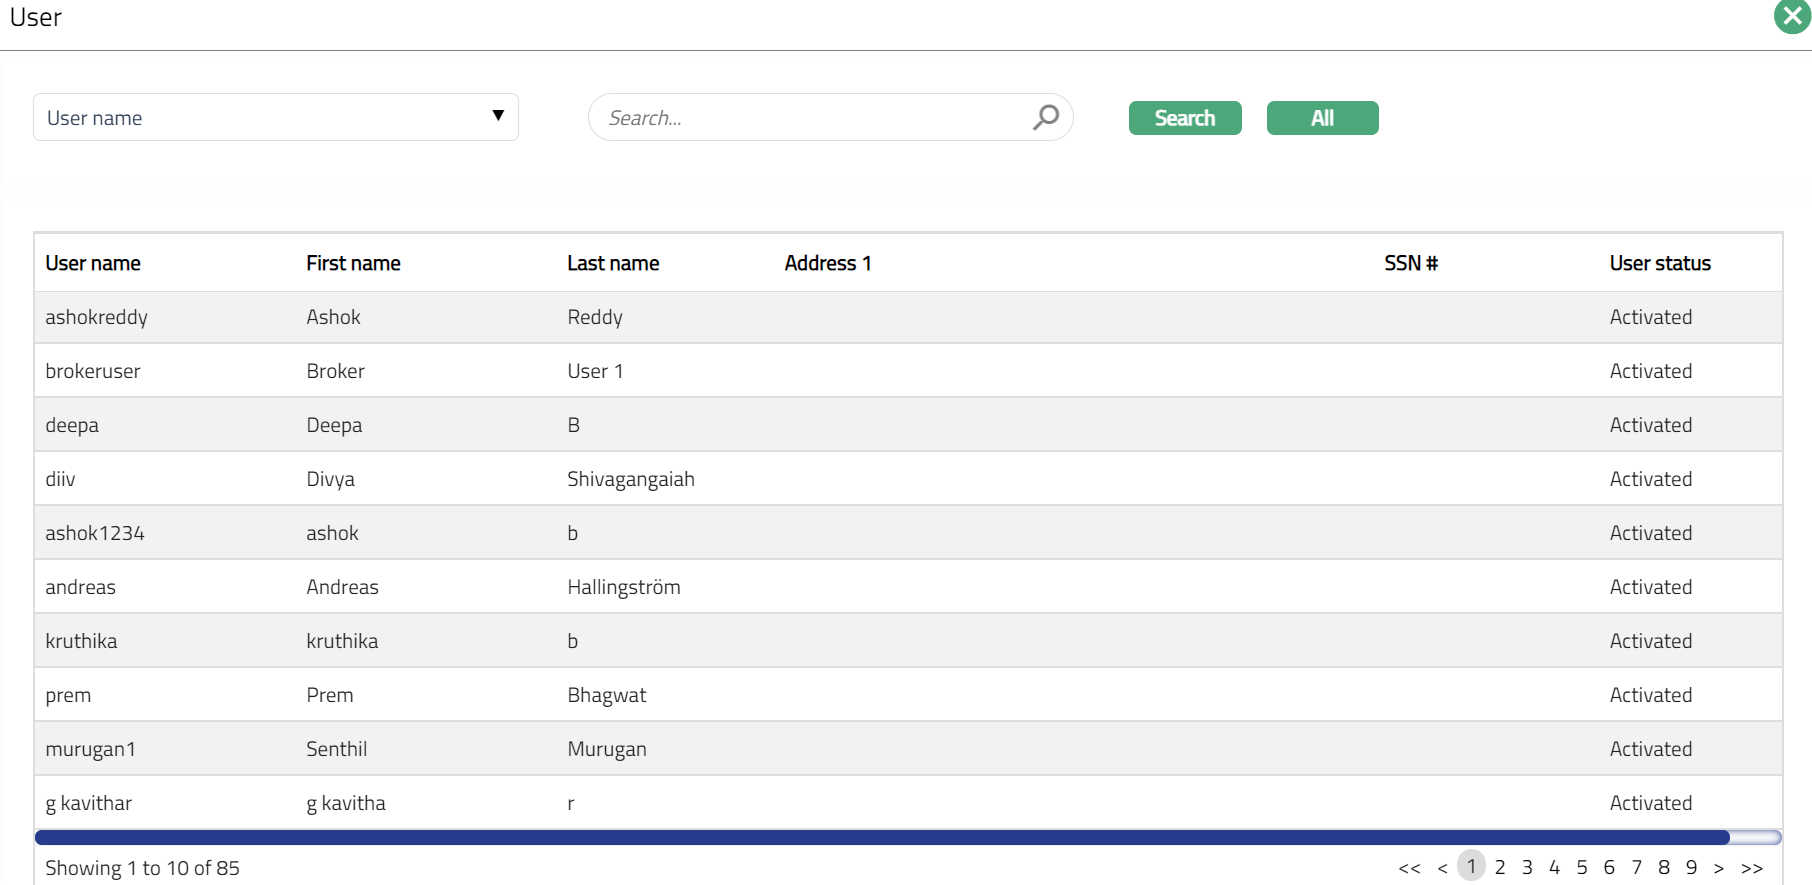Jump to last page with double arrow
This screenshot has width=1812, height=885.
1751,868
